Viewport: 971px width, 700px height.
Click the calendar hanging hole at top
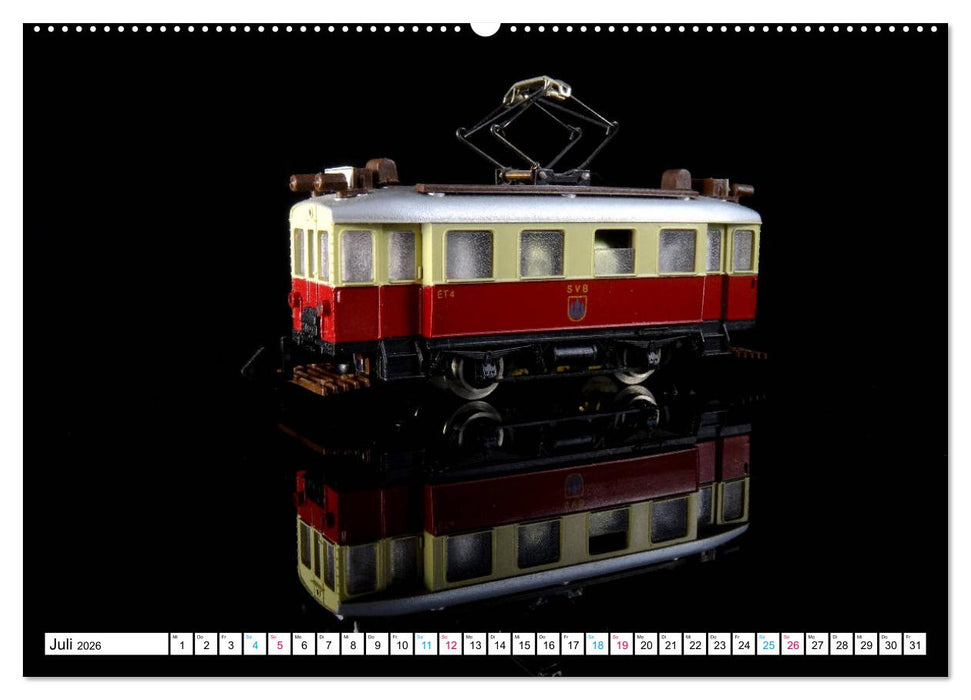pyautogui.click(x=485, y=27)
